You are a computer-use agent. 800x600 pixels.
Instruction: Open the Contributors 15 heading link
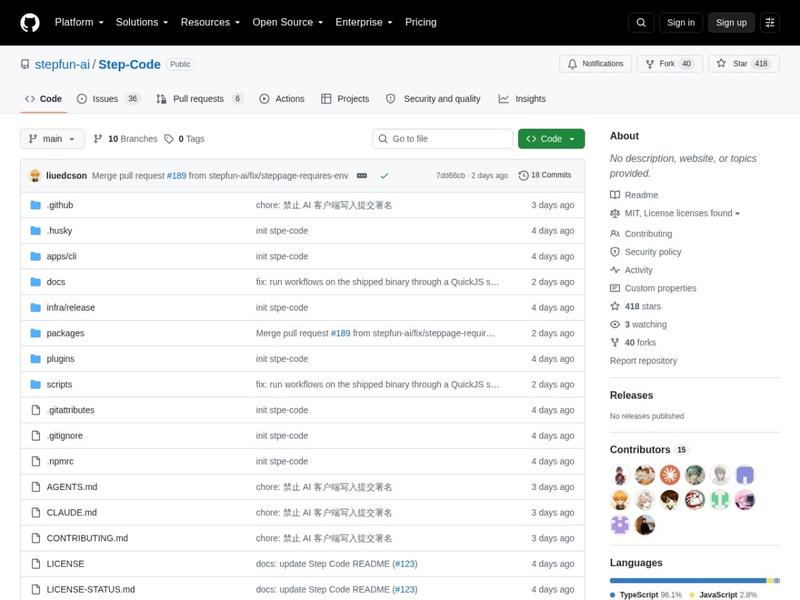coord(648,449)
